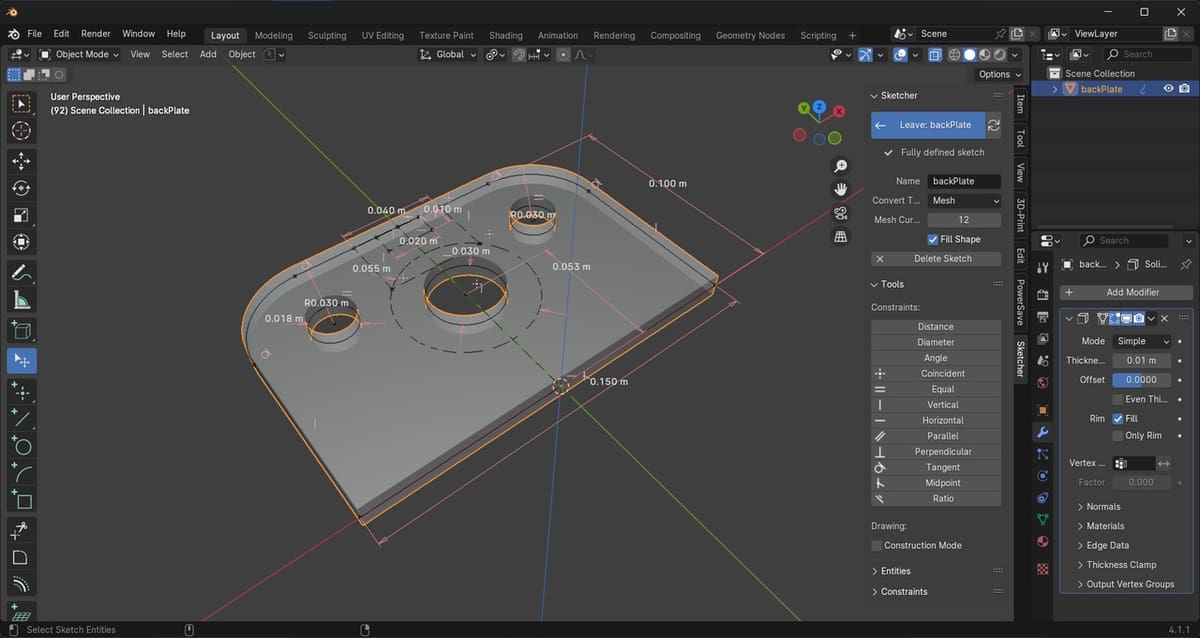Open the Object Data properties tab icon
Viewport: 1200px width, 638px height.
tap(1043, 519)
